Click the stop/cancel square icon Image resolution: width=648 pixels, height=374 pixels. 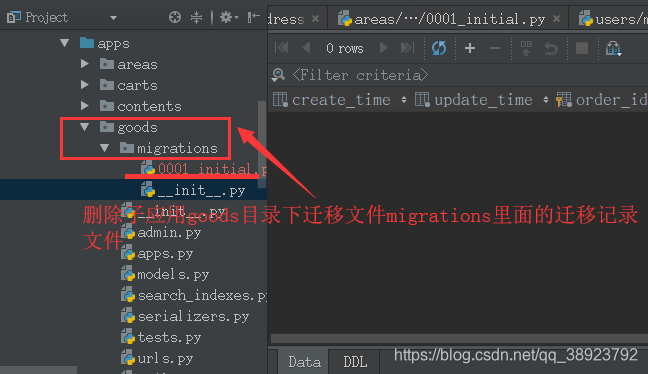pyautogui.click(x=582, y=48)
